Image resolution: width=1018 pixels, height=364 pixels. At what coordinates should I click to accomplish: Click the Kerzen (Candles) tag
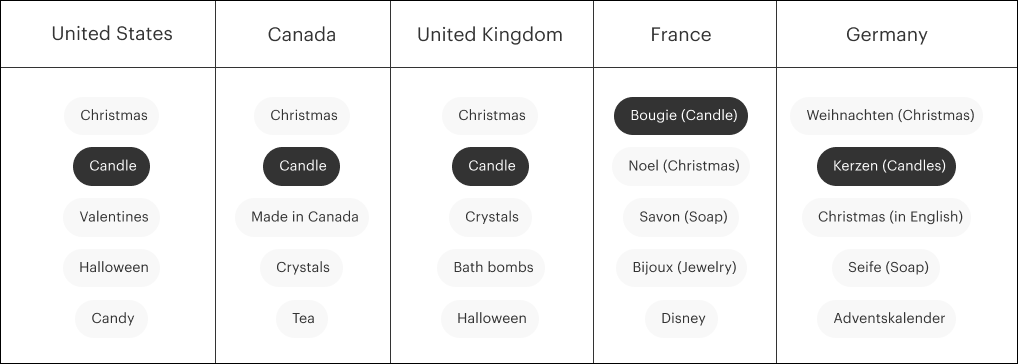click(x=886, y=166)
